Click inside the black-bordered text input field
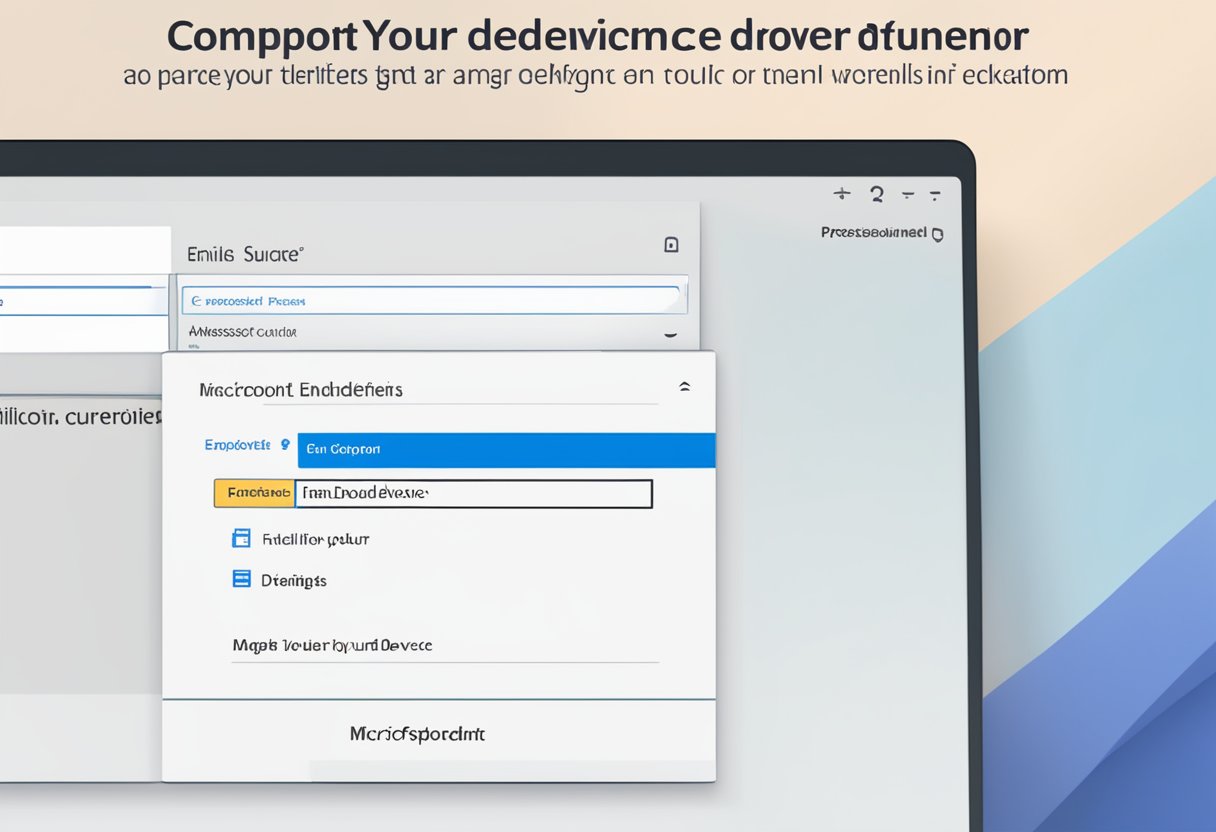This screenshot has height=832, width=1216. click(473, 494)
